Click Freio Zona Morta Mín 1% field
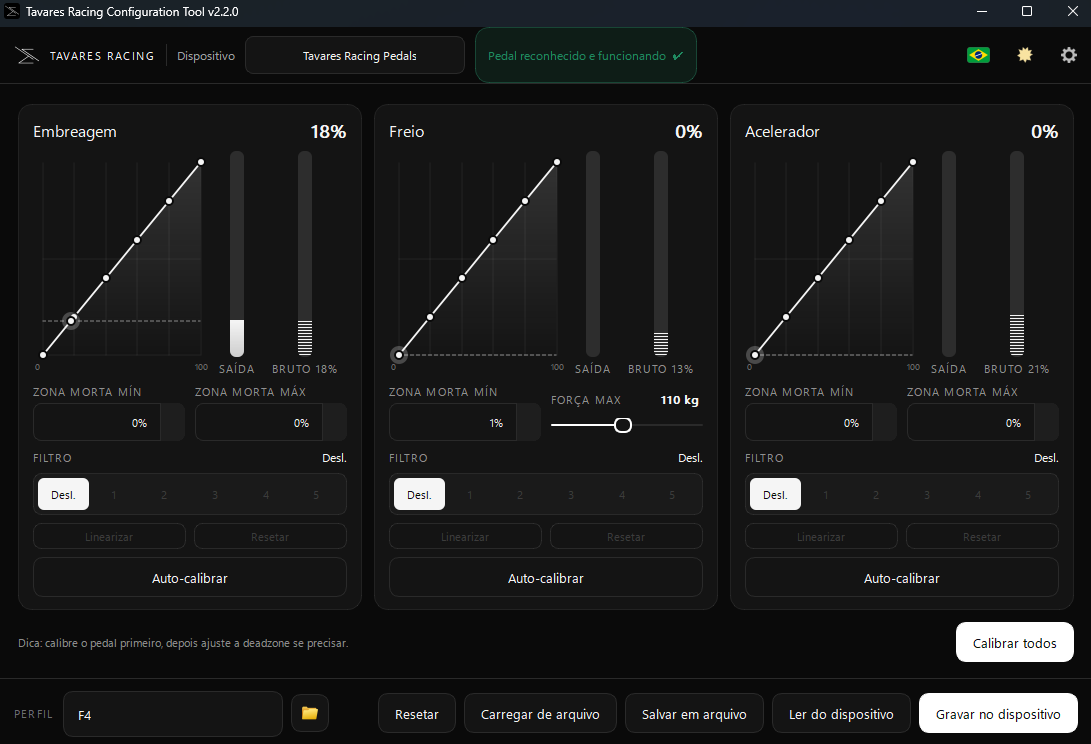The image size is (1091, 744). tap(453, 422)
